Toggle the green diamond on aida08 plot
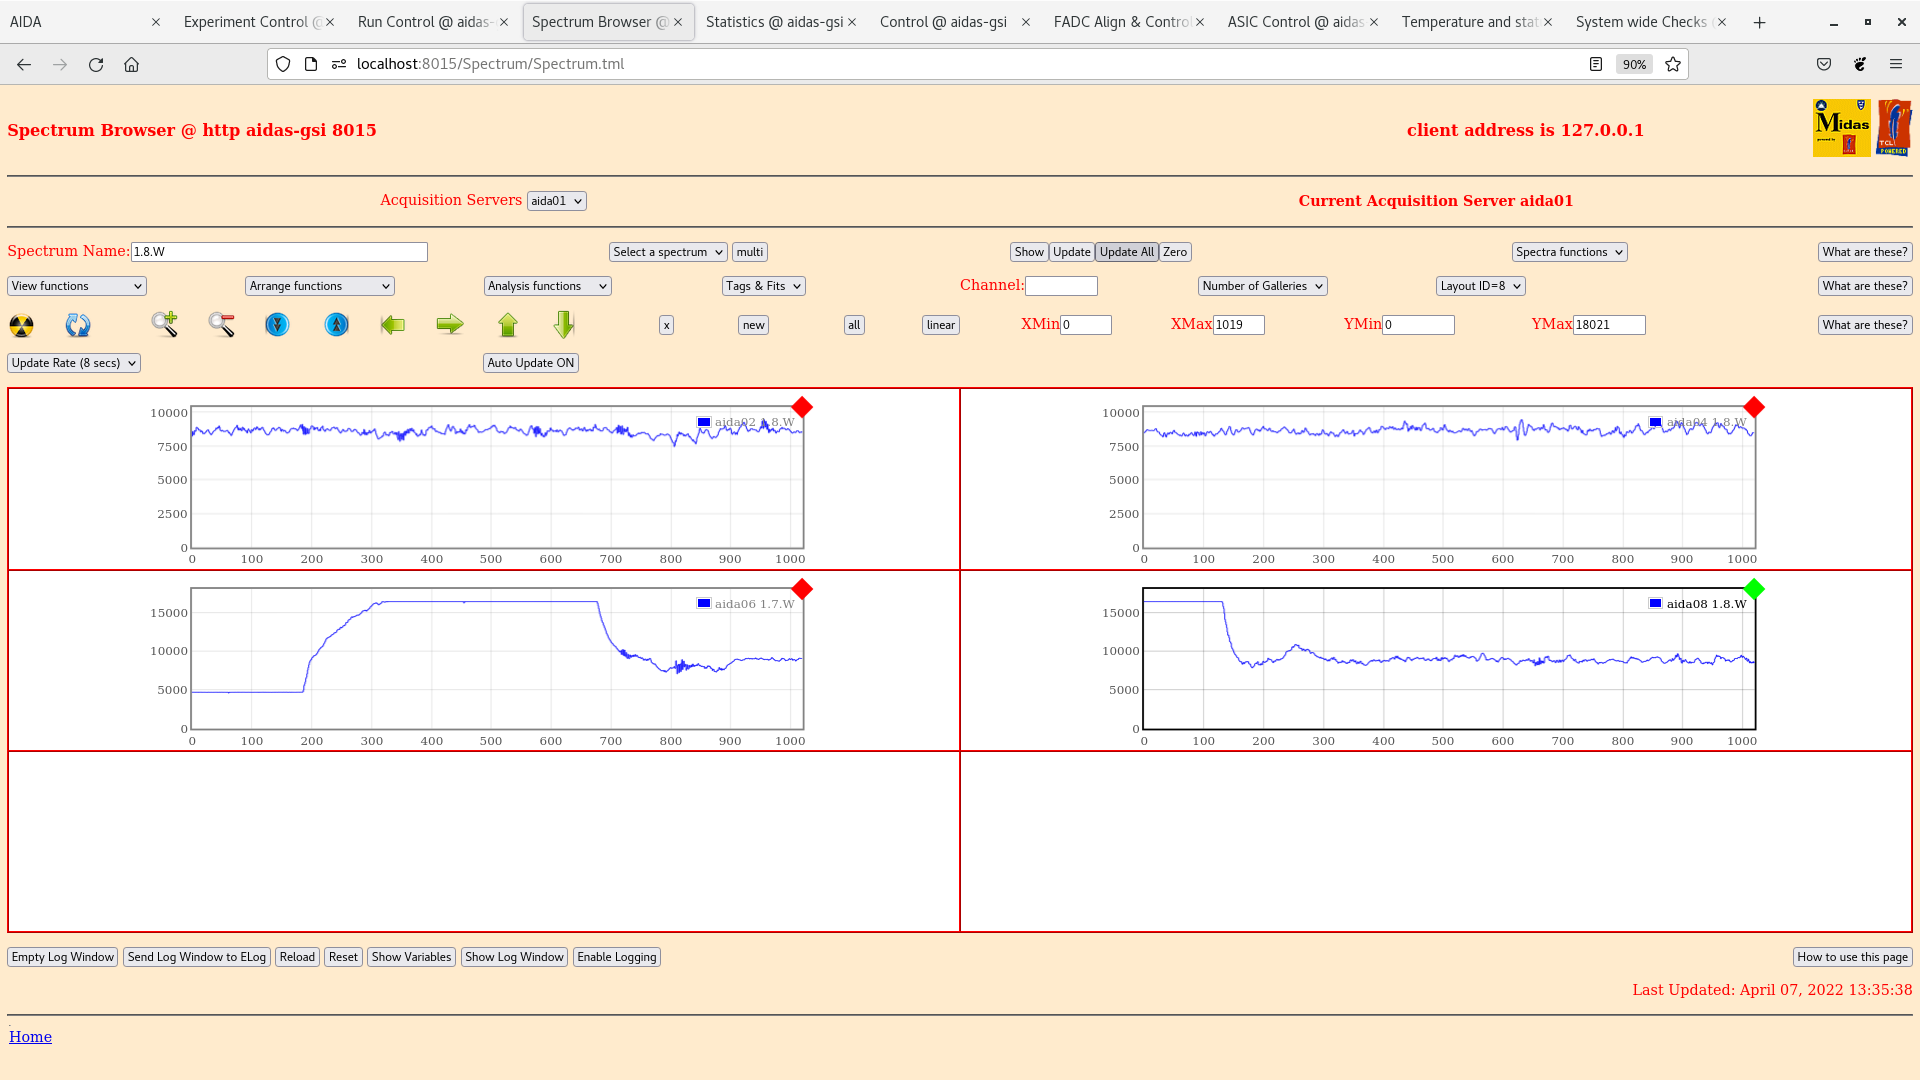1920x1080 pixels. pos(1754,589)
